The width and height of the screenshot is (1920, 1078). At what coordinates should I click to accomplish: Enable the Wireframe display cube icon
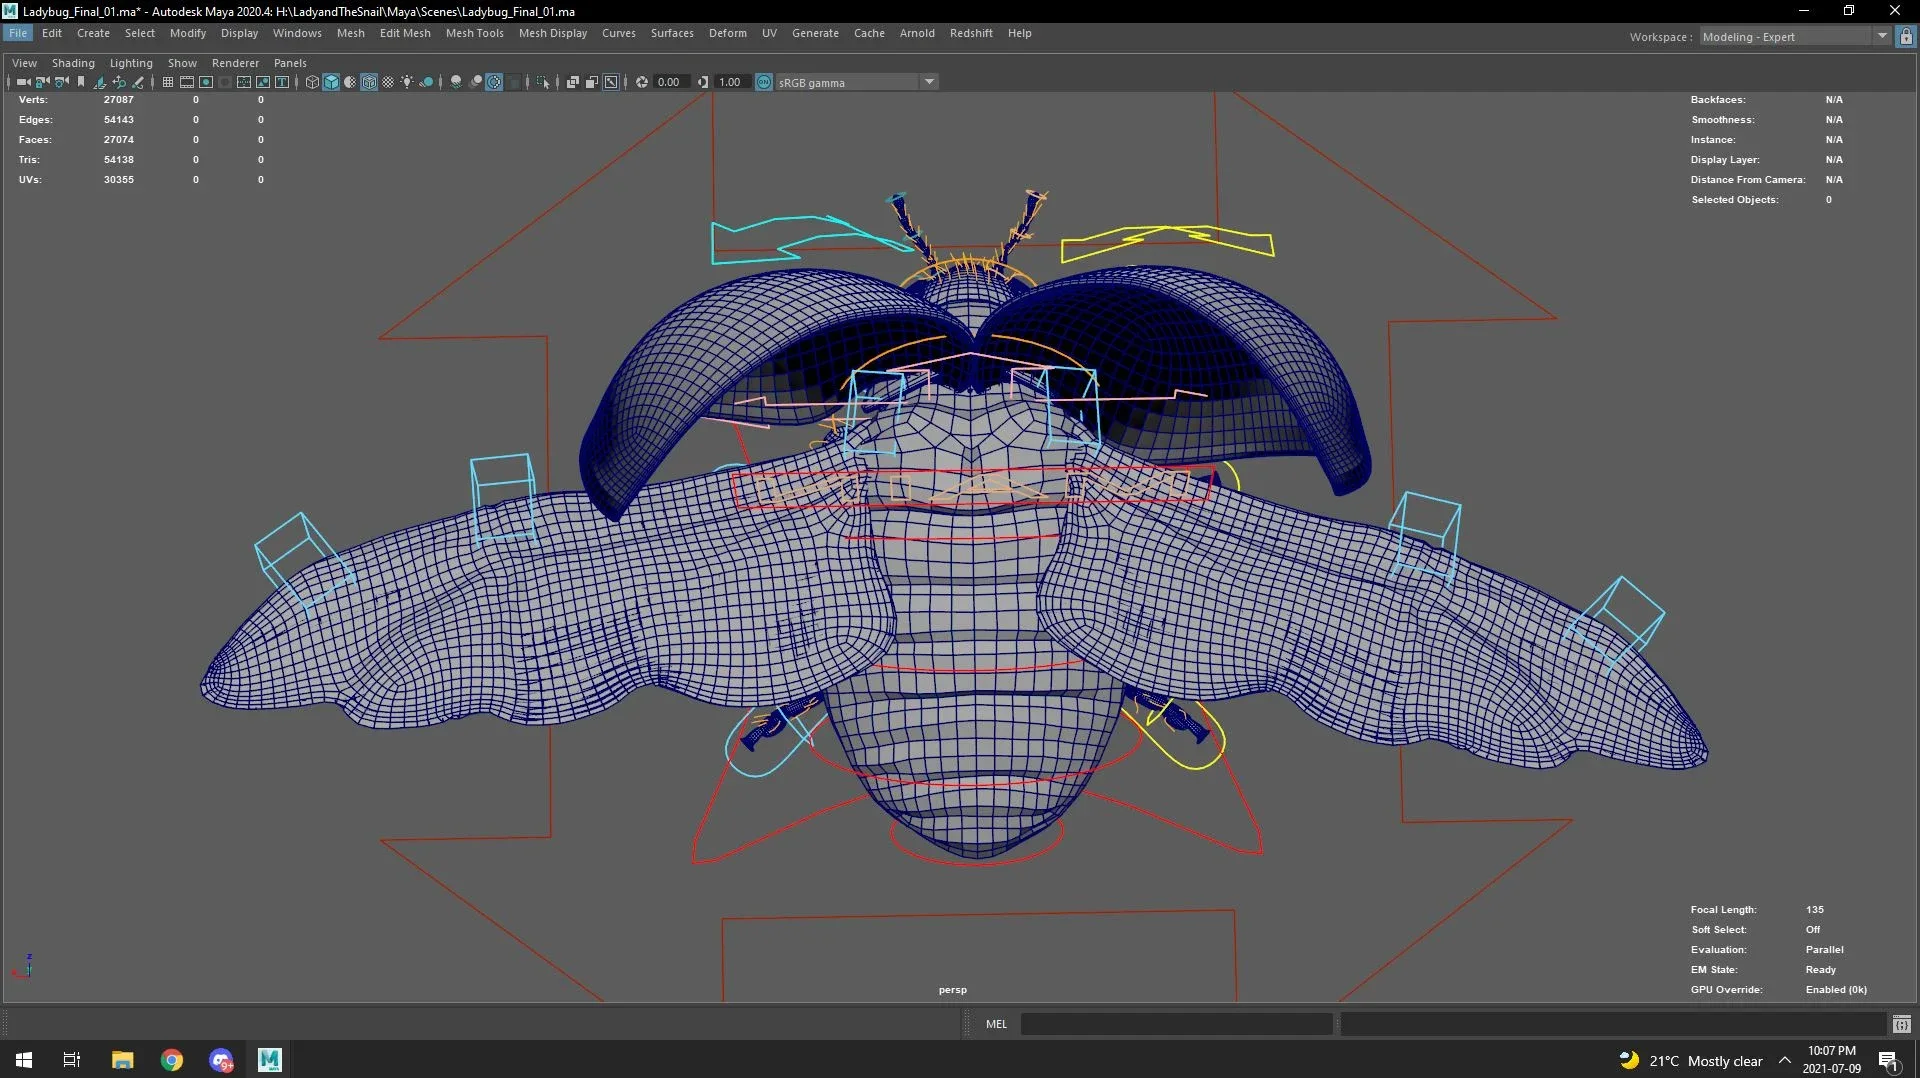click(x=312, y=82)
